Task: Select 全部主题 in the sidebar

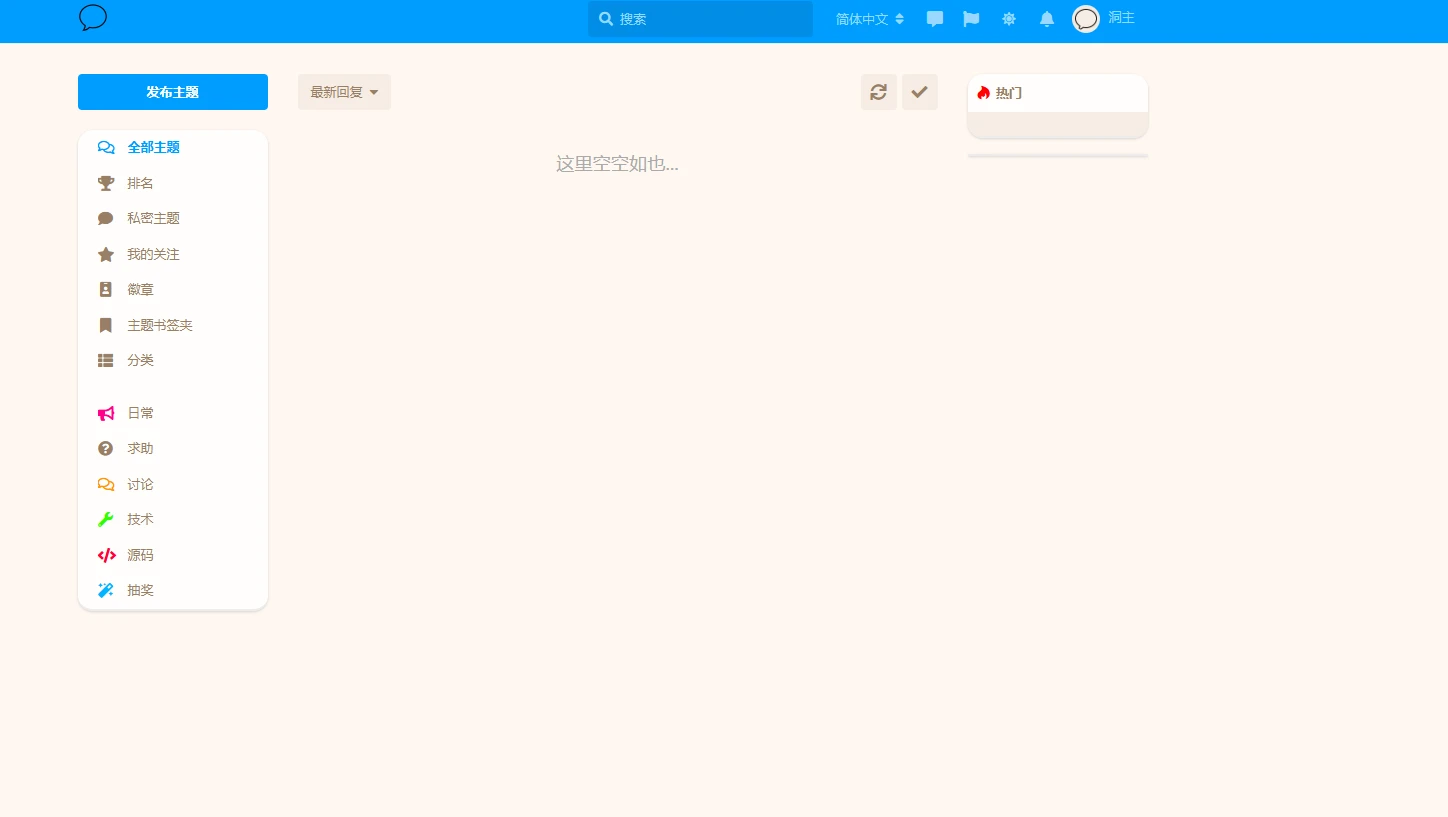Action: coord(153,148)
